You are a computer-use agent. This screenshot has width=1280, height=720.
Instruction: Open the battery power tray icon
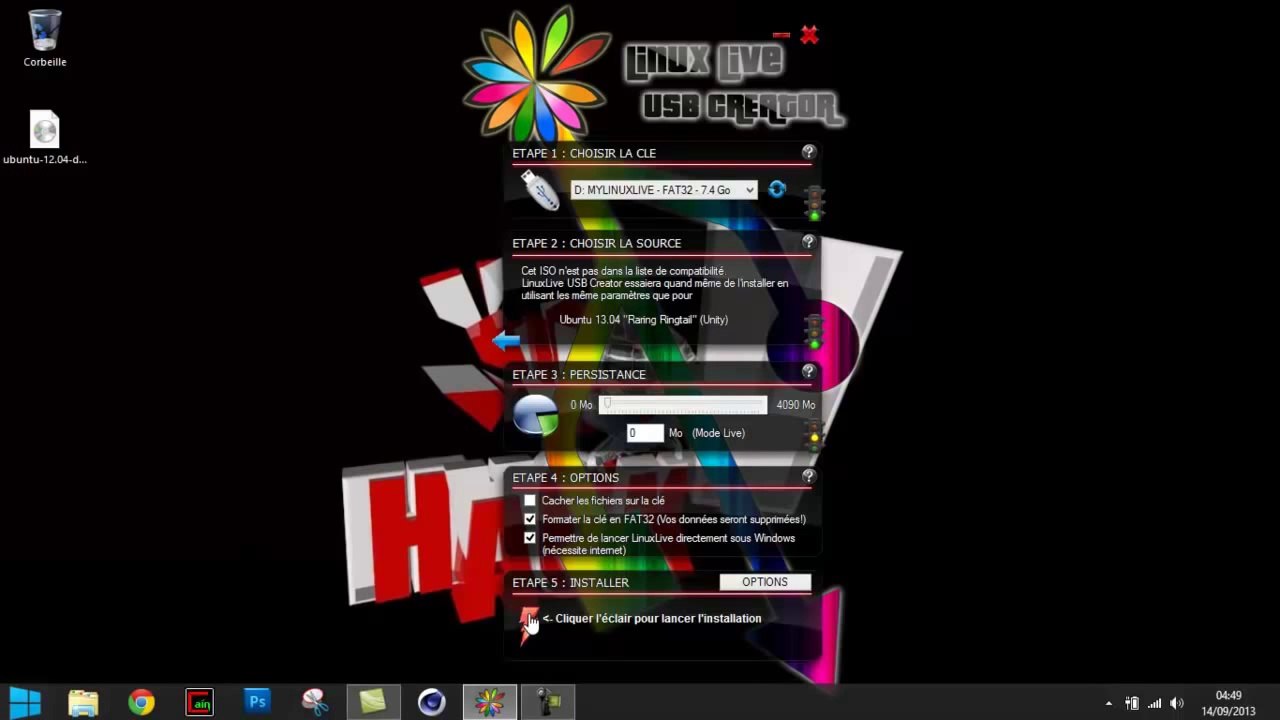click(x=1132, y=703)
